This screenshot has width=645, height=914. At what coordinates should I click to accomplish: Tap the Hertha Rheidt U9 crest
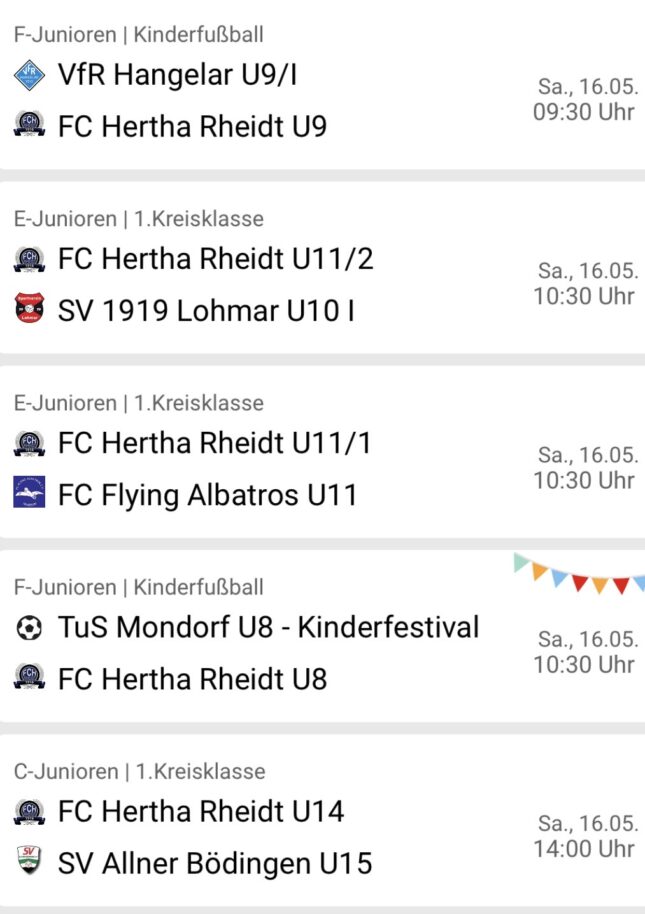[x=29, y=125]
